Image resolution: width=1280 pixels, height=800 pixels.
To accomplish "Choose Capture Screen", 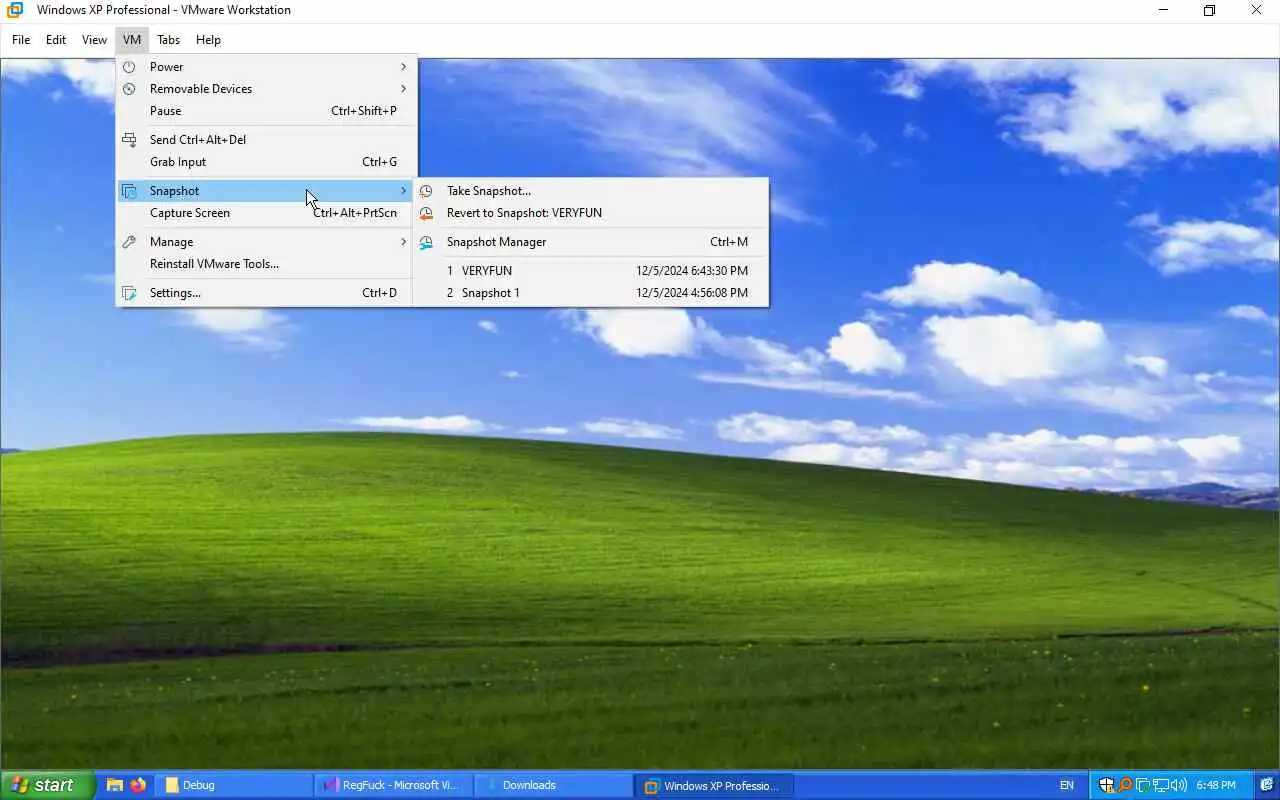I will [x=266, y=213].
